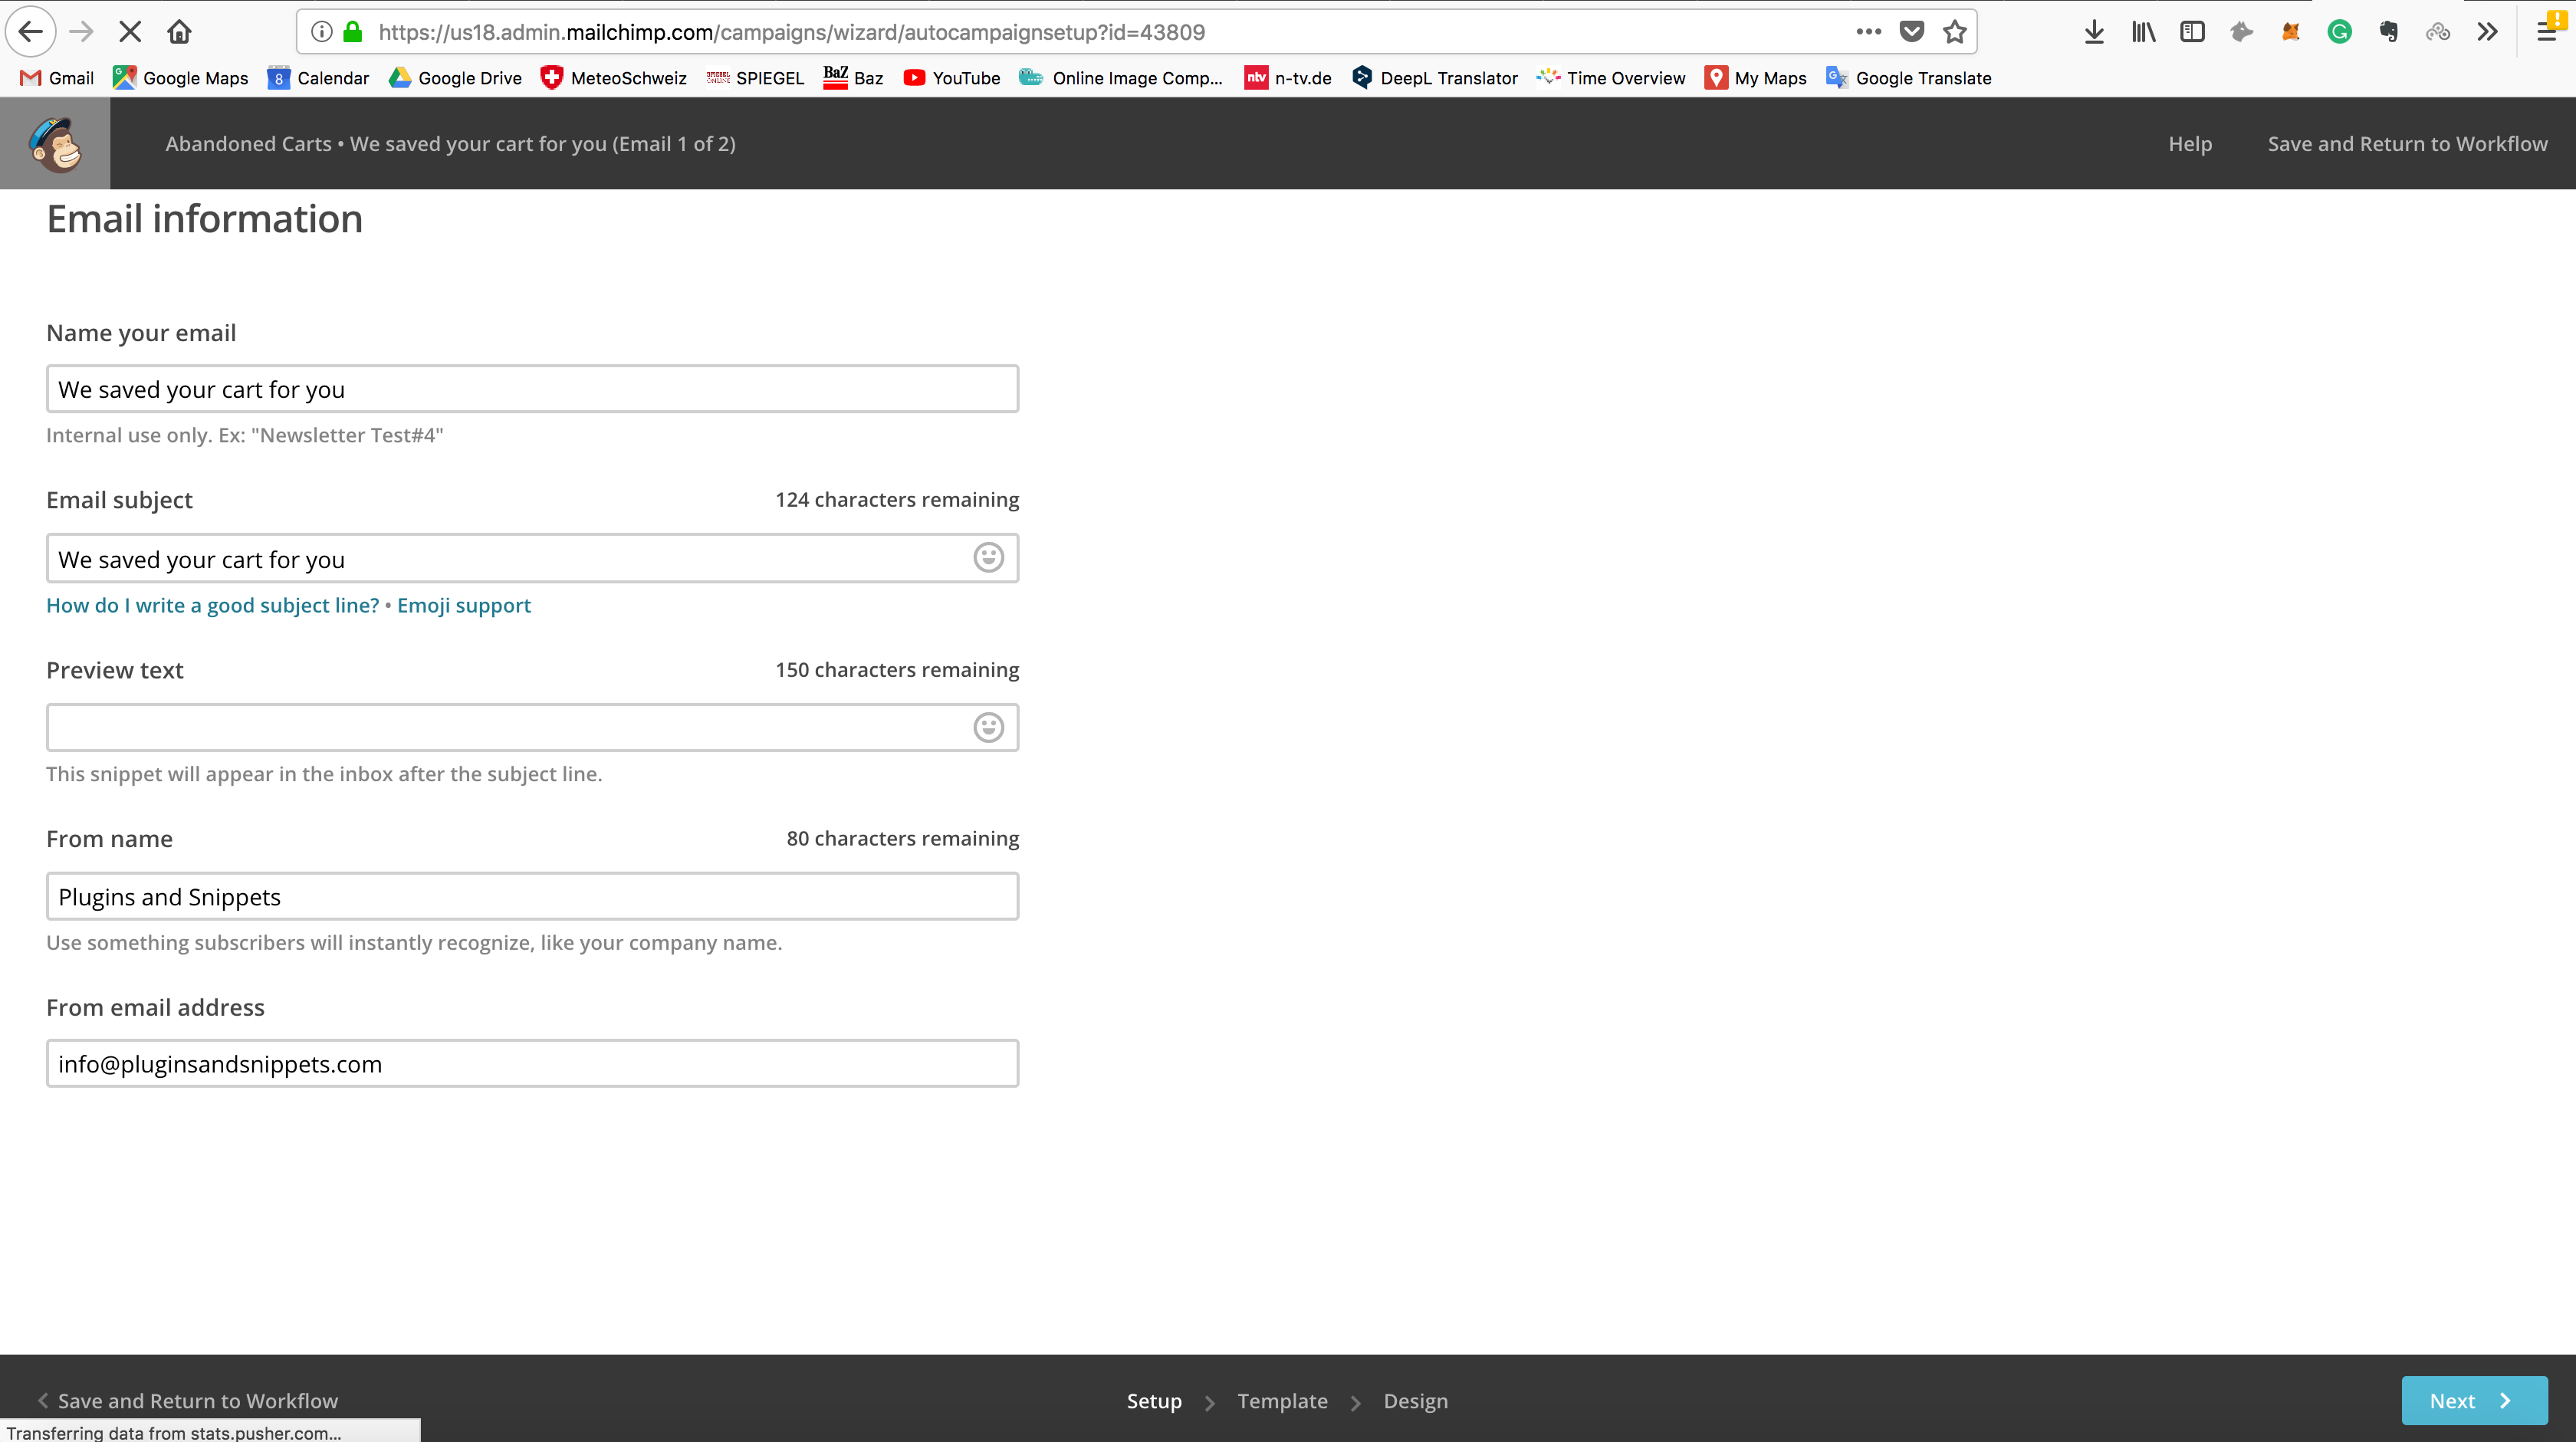This screenshot has width=2576, height=1442.
Task: Click the Help menu item in header
Action: [2190, 144]
